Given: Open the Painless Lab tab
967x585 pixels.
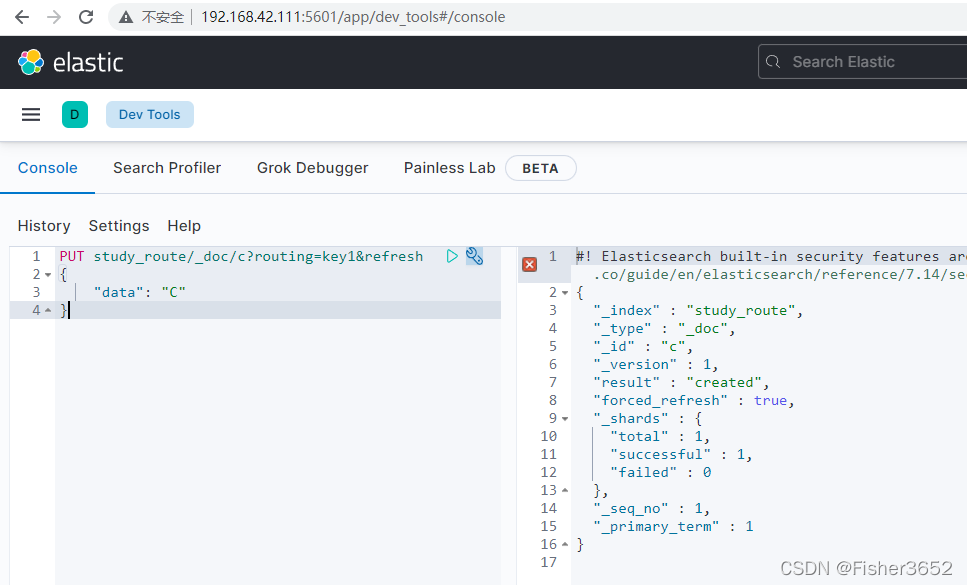Looking at the screenshot, I should click(x=449, y=168).
